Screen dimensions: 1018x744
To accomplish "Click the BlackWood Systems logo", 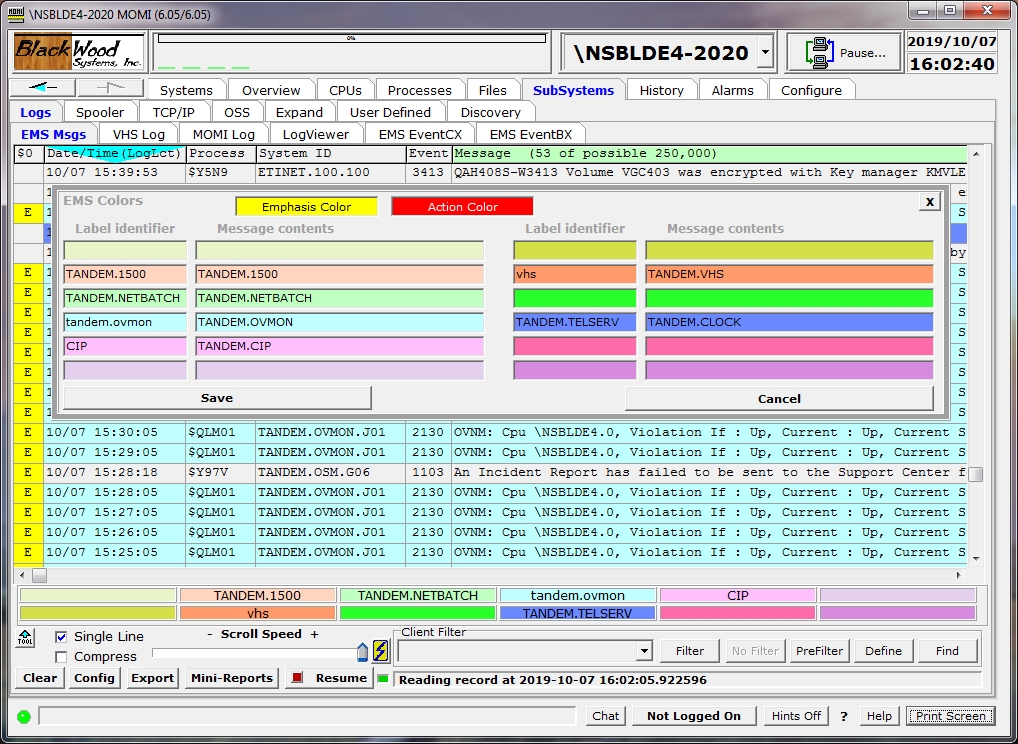I will tap(78, 52).
